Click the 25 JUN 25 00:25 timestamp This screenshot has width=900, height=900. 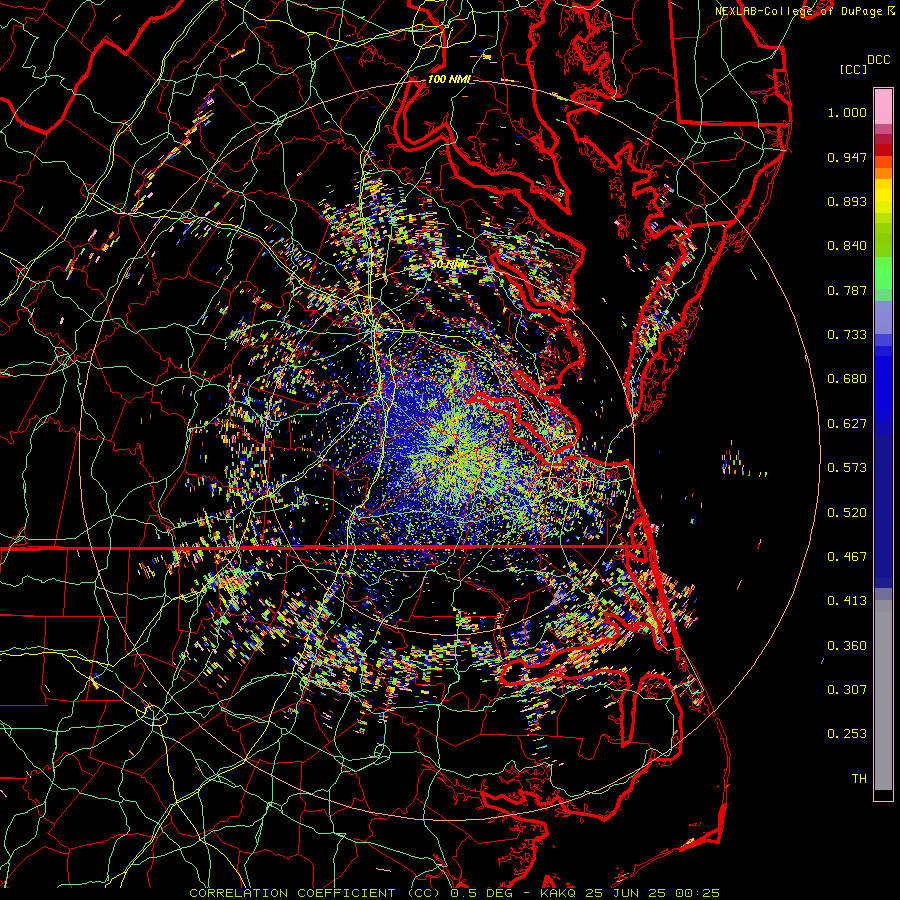653,893
